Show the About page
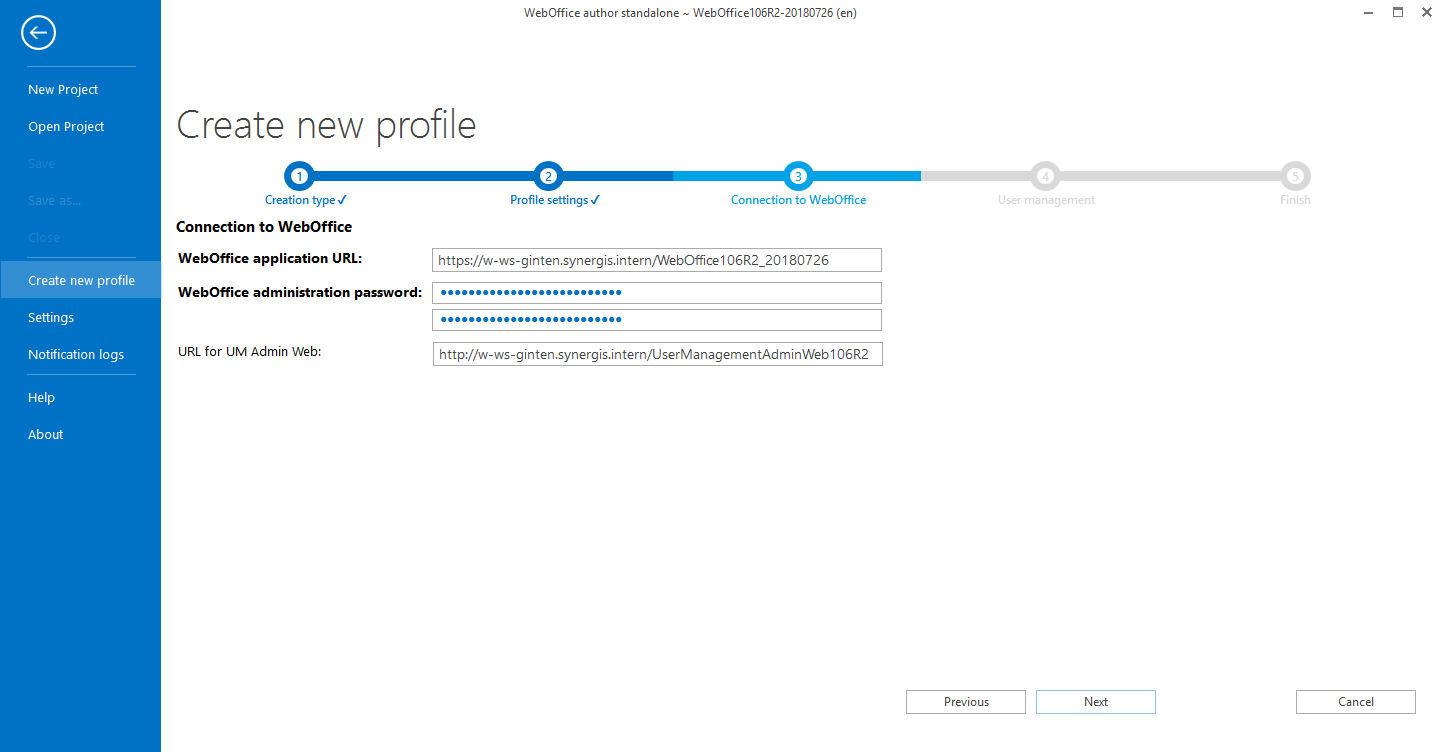The height and width of the screenshot is (752, 1439). [x=45, y=434]
